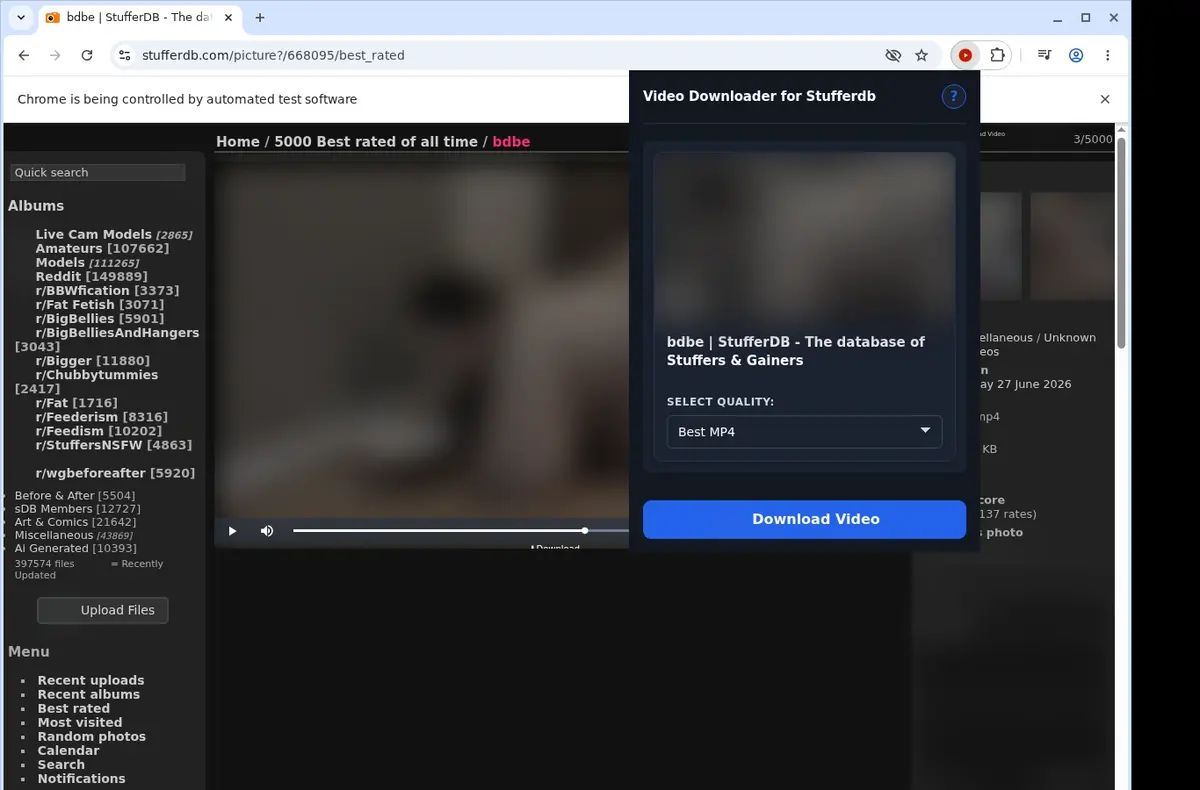Select Most visited menu item
This screenshot has width=1200, height=790.
[80, 722]
